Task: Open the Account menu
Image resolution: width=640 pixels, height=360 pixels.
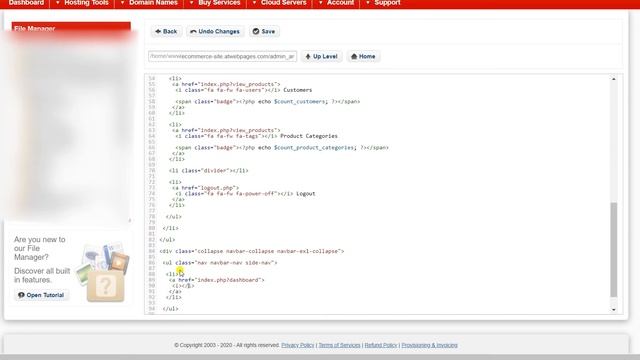Action: [340, 3]
